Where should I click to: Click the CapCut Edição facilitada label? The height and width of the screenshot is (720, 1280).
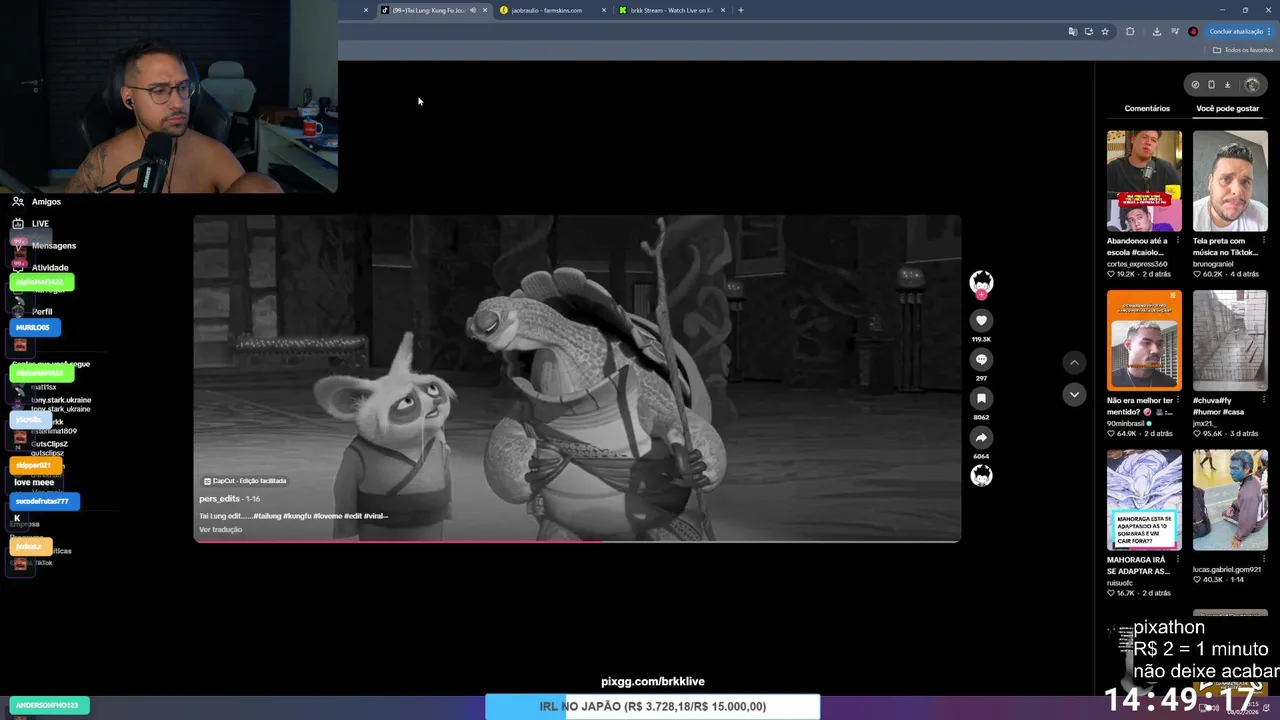tap(245, 481)
